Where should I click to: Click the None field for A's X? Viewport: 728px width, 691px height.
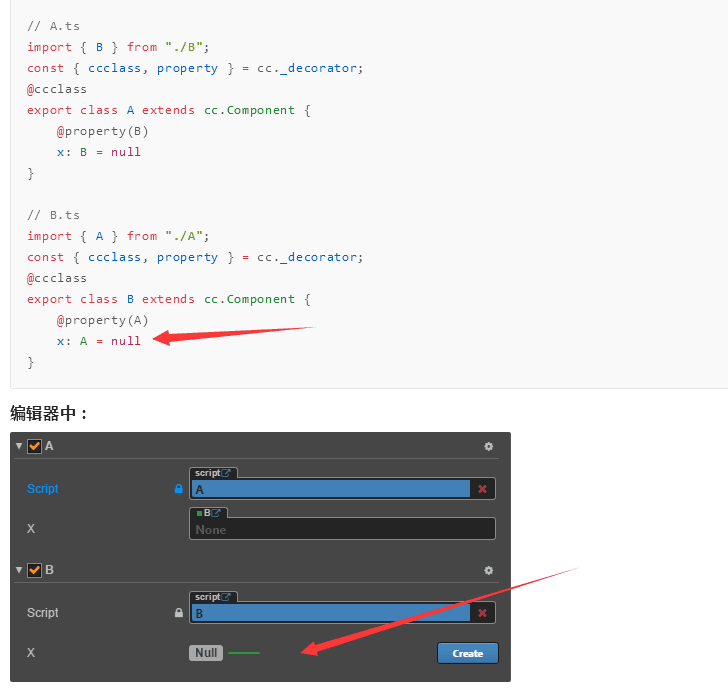[x=342, y=529]
